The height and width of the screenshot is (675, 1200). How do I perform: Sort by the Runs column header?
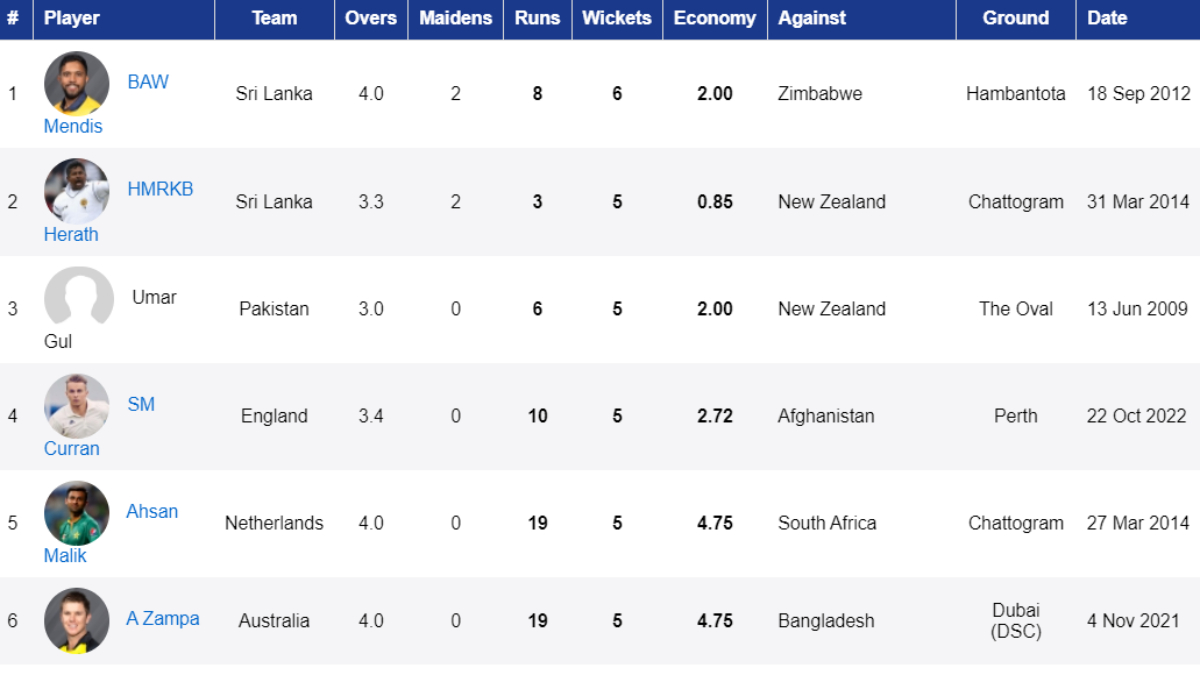pos(537,18)
